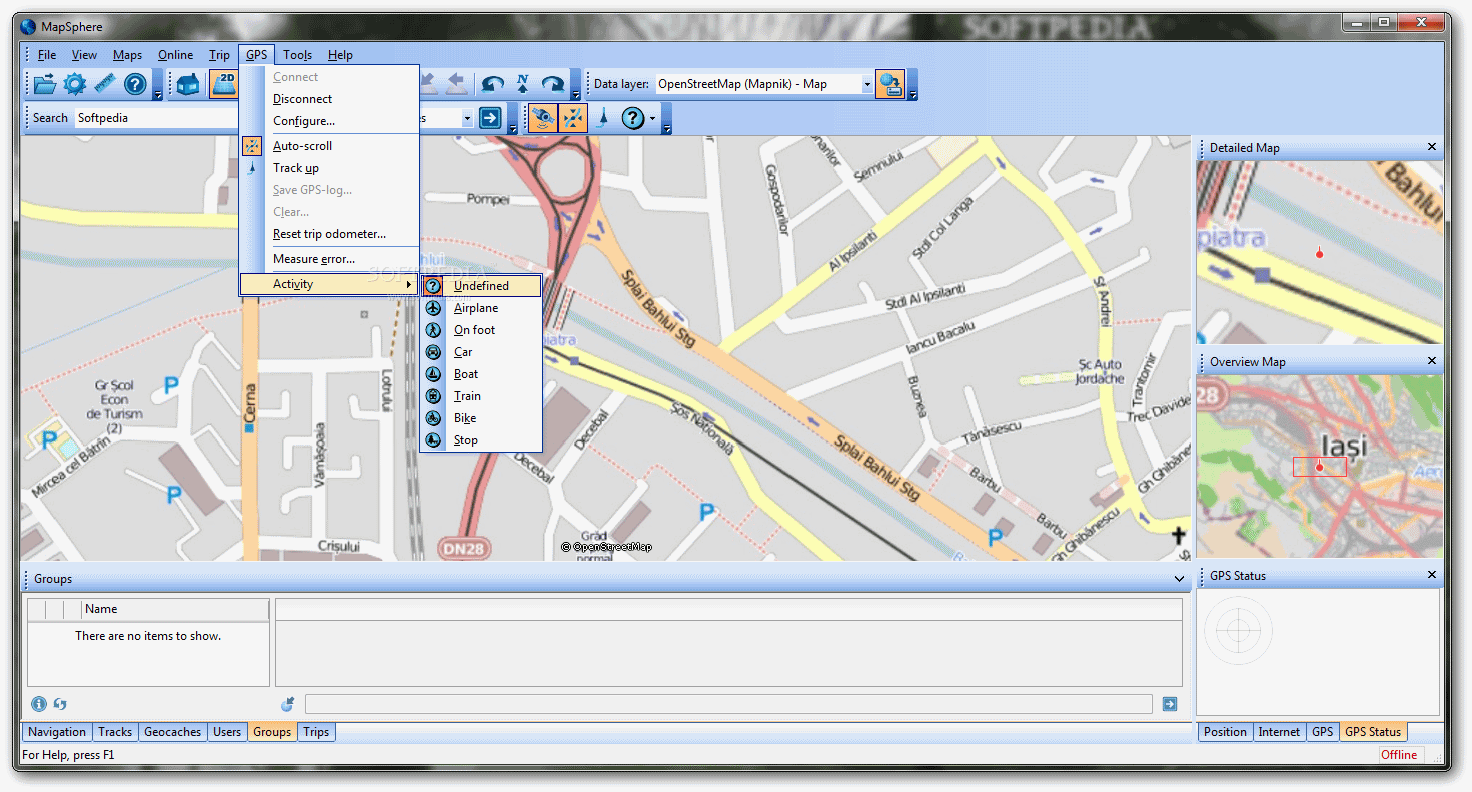1472x792 pixels.
Task: Open the Data layer combo box
Action: tap(765, 84)
